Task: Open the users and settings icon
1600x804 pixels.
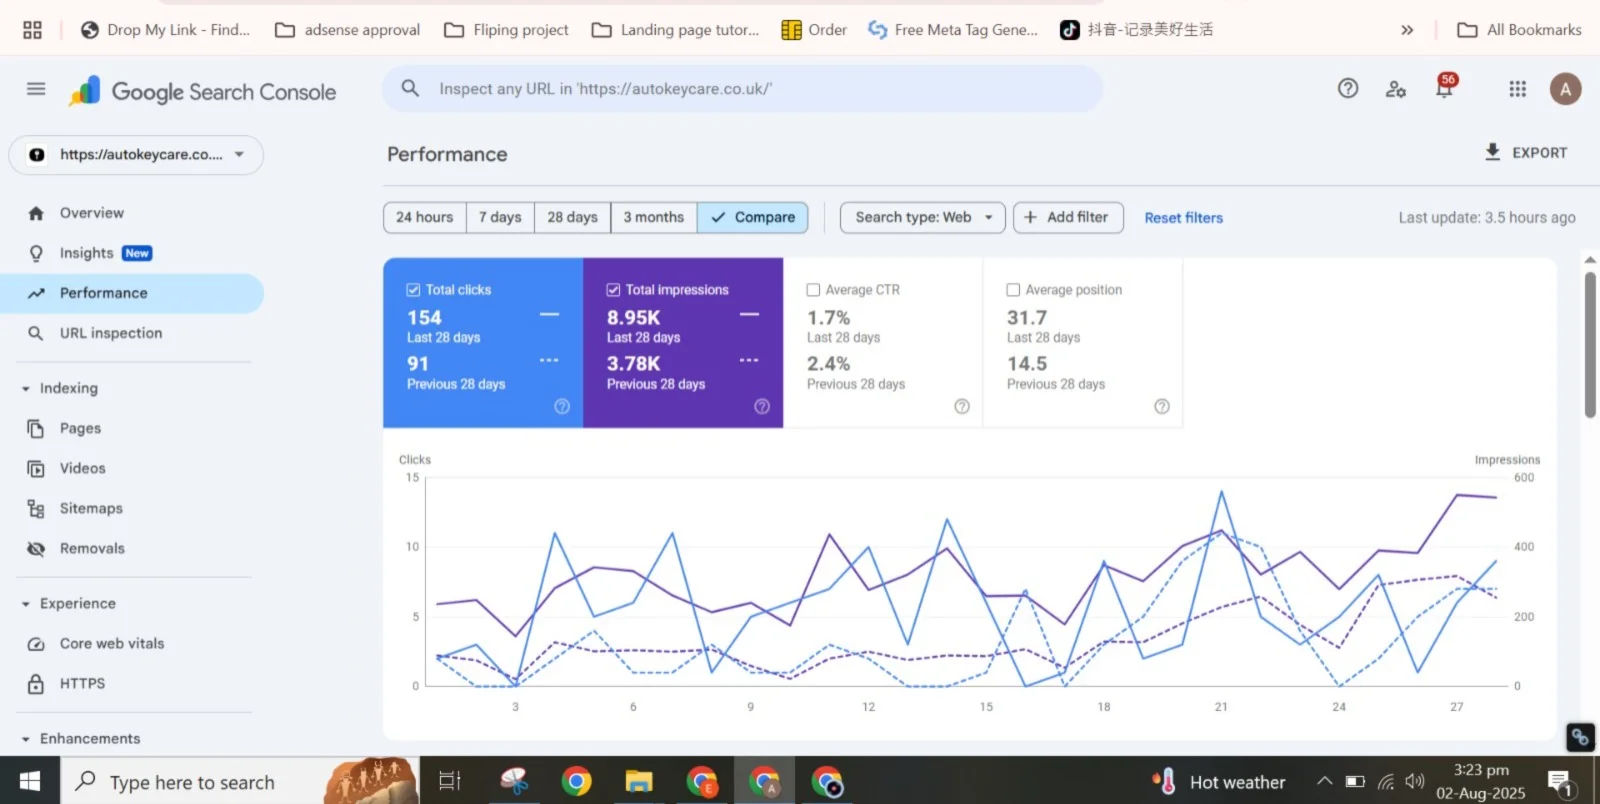Action: (x=1396, y=89)
